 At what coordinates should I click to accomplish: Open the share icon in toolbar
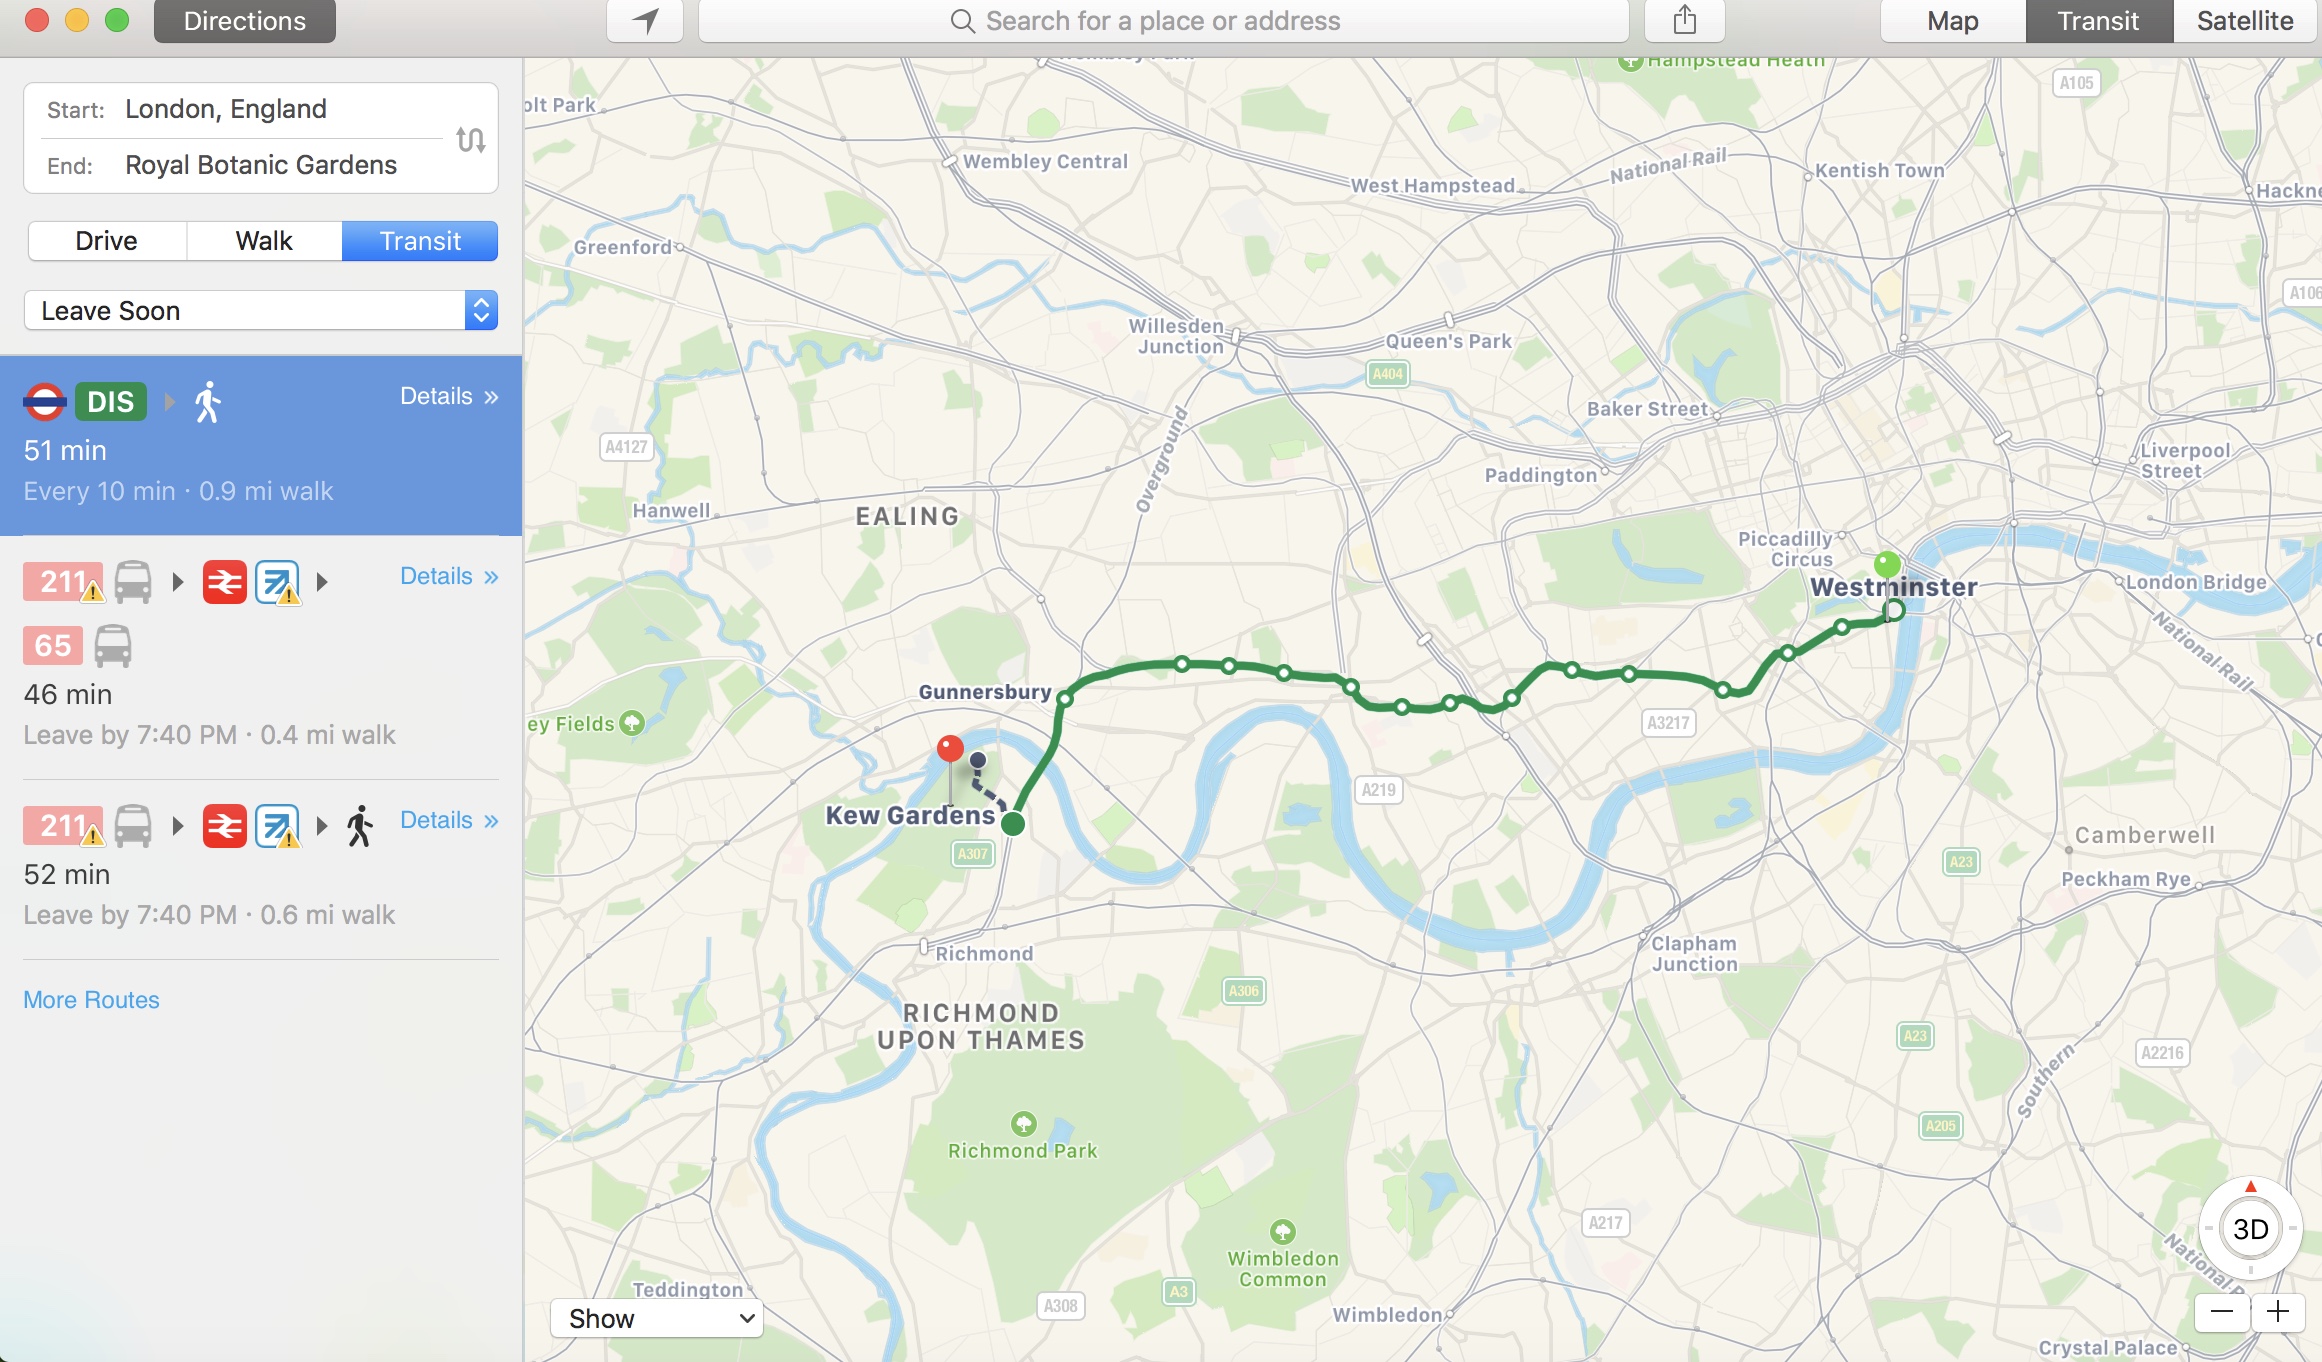pos(1685,21)
